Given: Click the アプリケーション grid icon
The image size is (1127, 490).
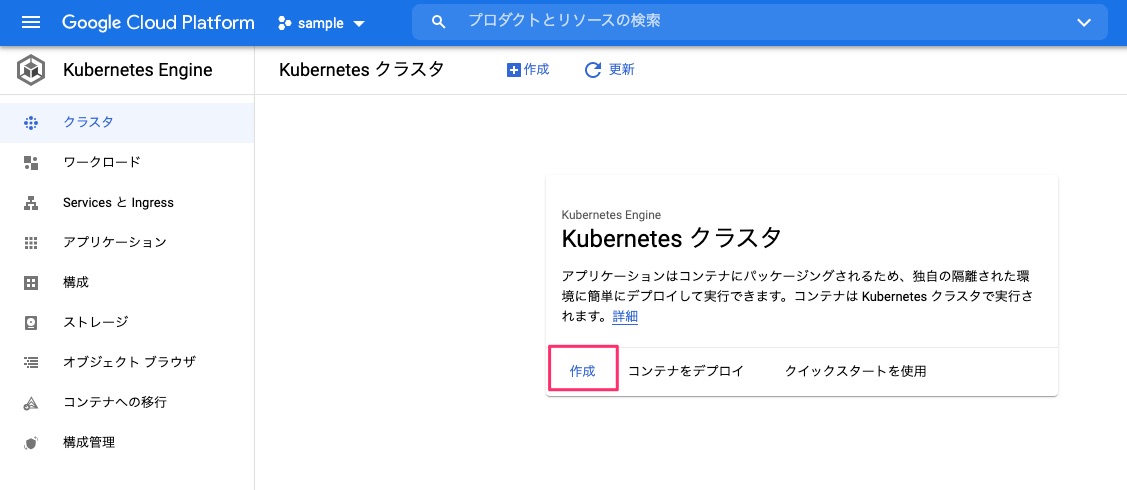Looking at the screenshot, I should pos(30,242).
